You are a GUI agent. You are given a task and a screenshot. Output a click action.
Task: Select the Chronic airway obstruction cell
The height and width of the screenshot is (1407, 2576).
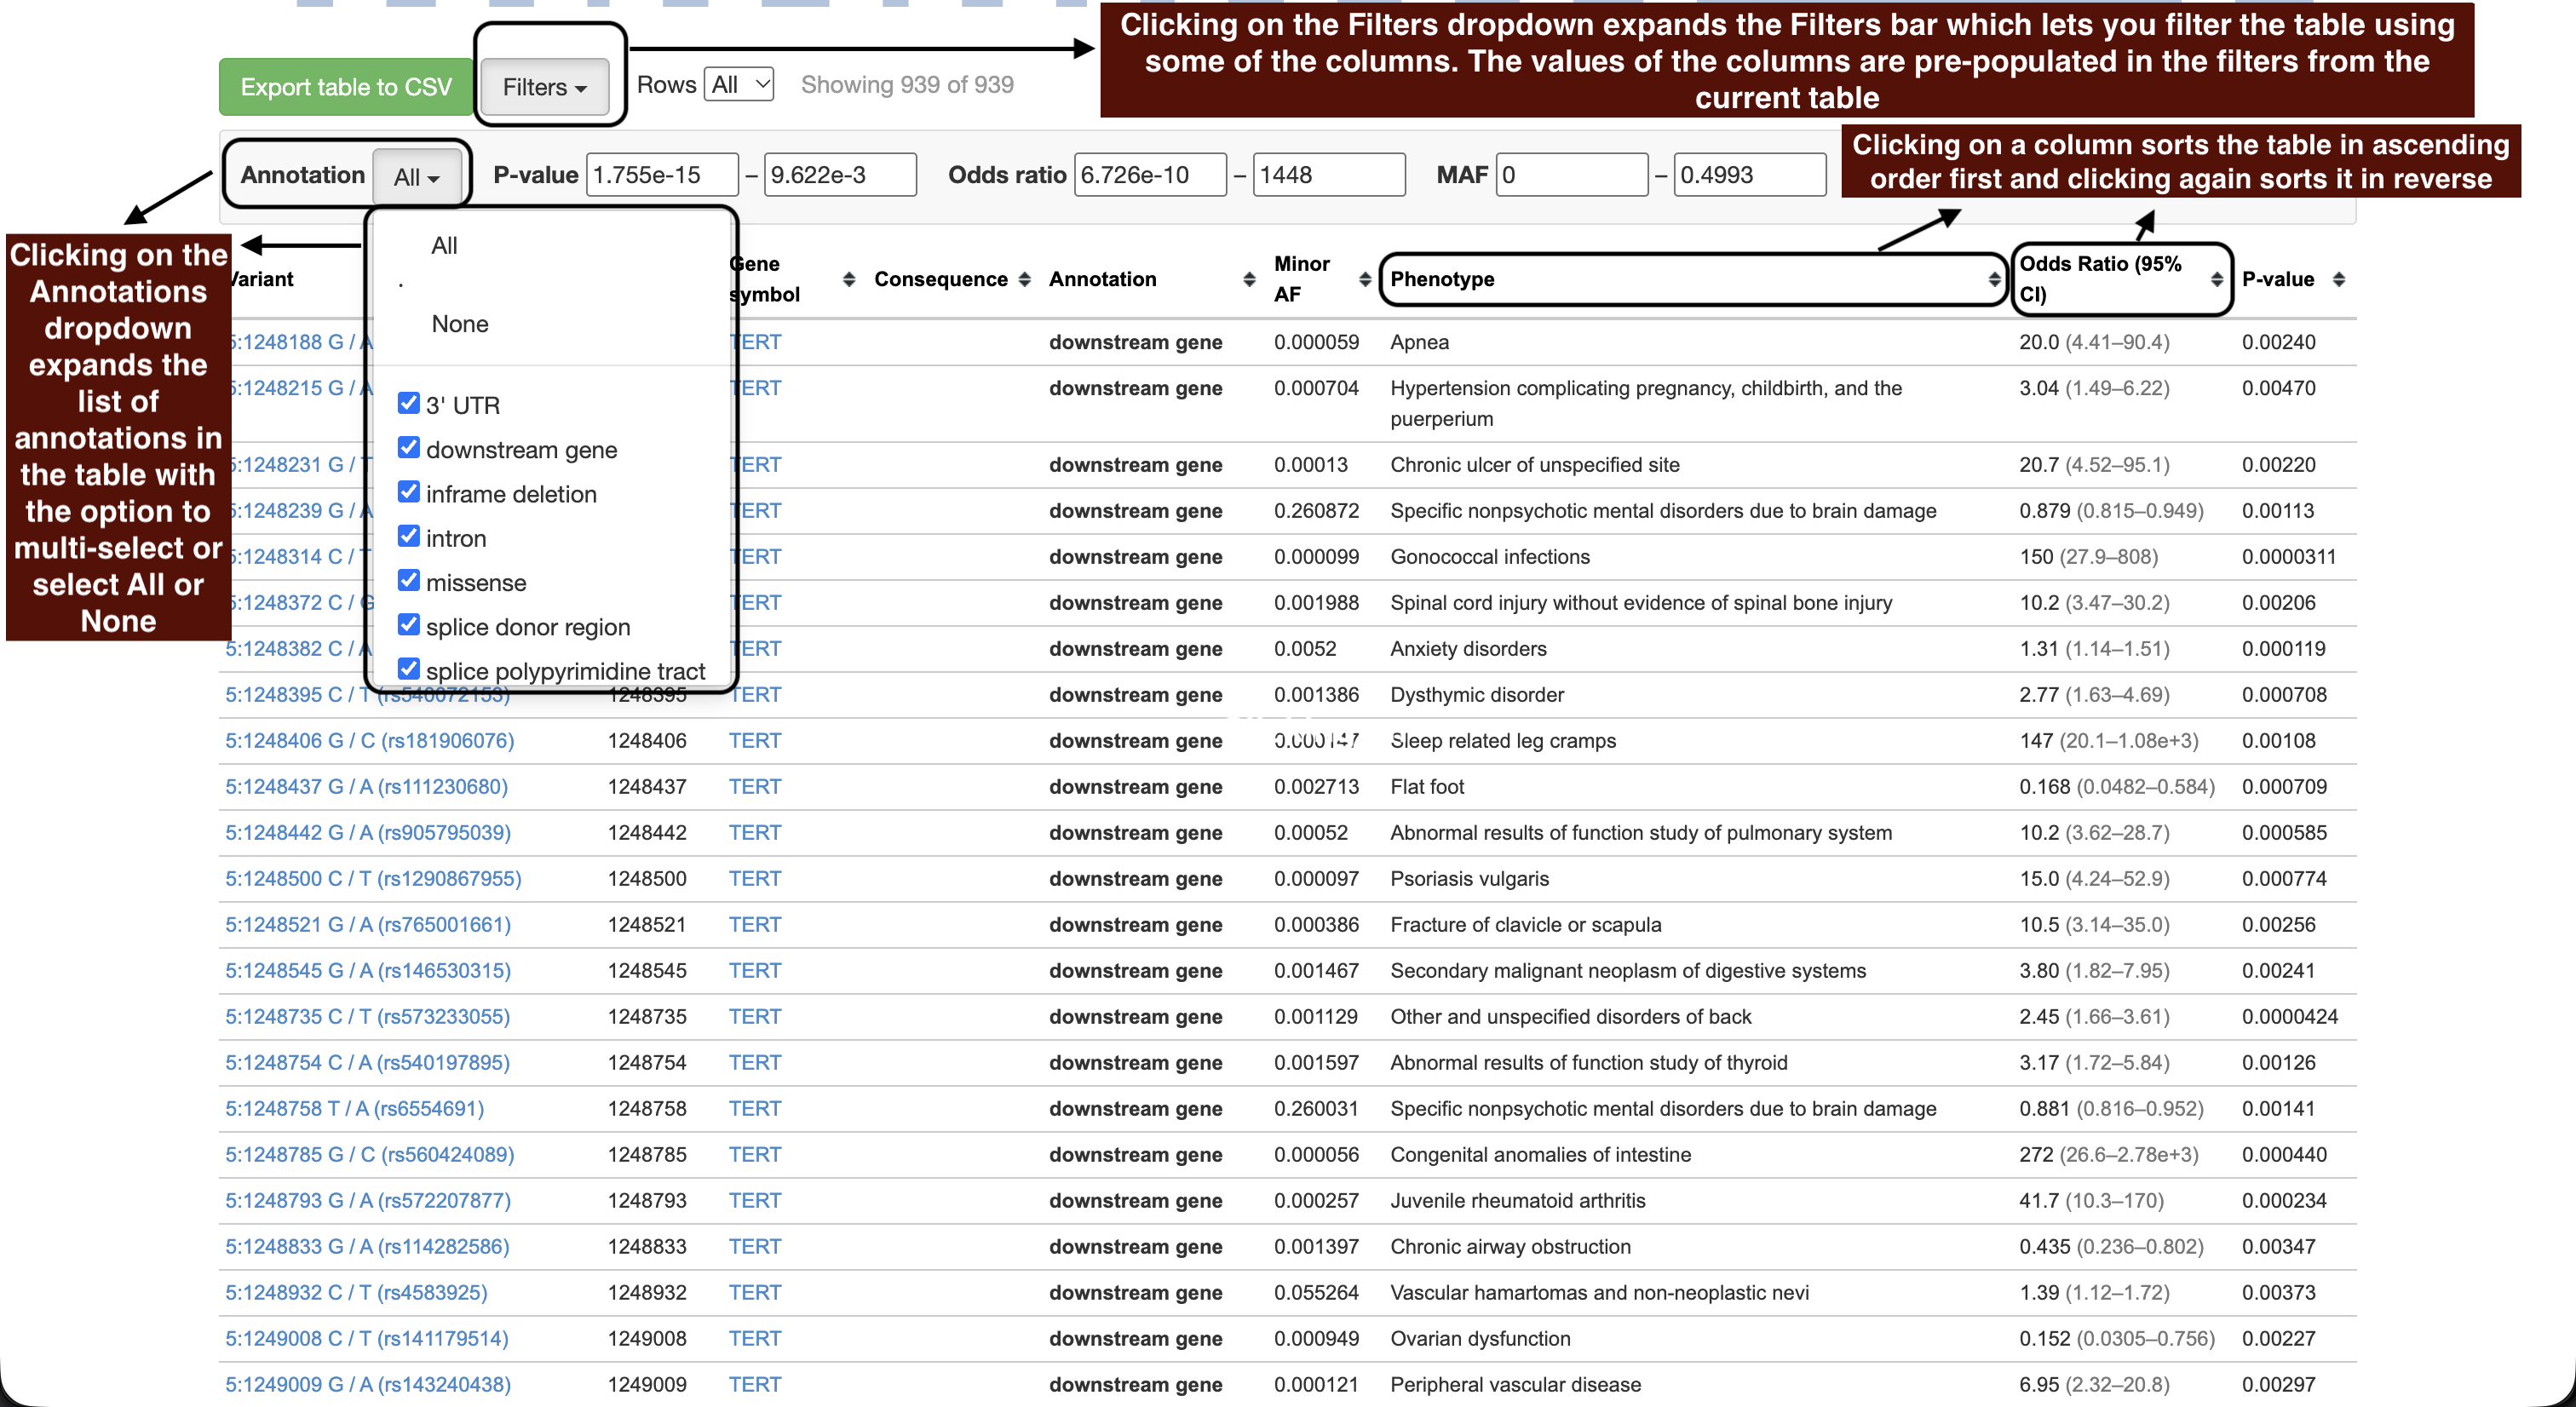pos(1510,1247)
